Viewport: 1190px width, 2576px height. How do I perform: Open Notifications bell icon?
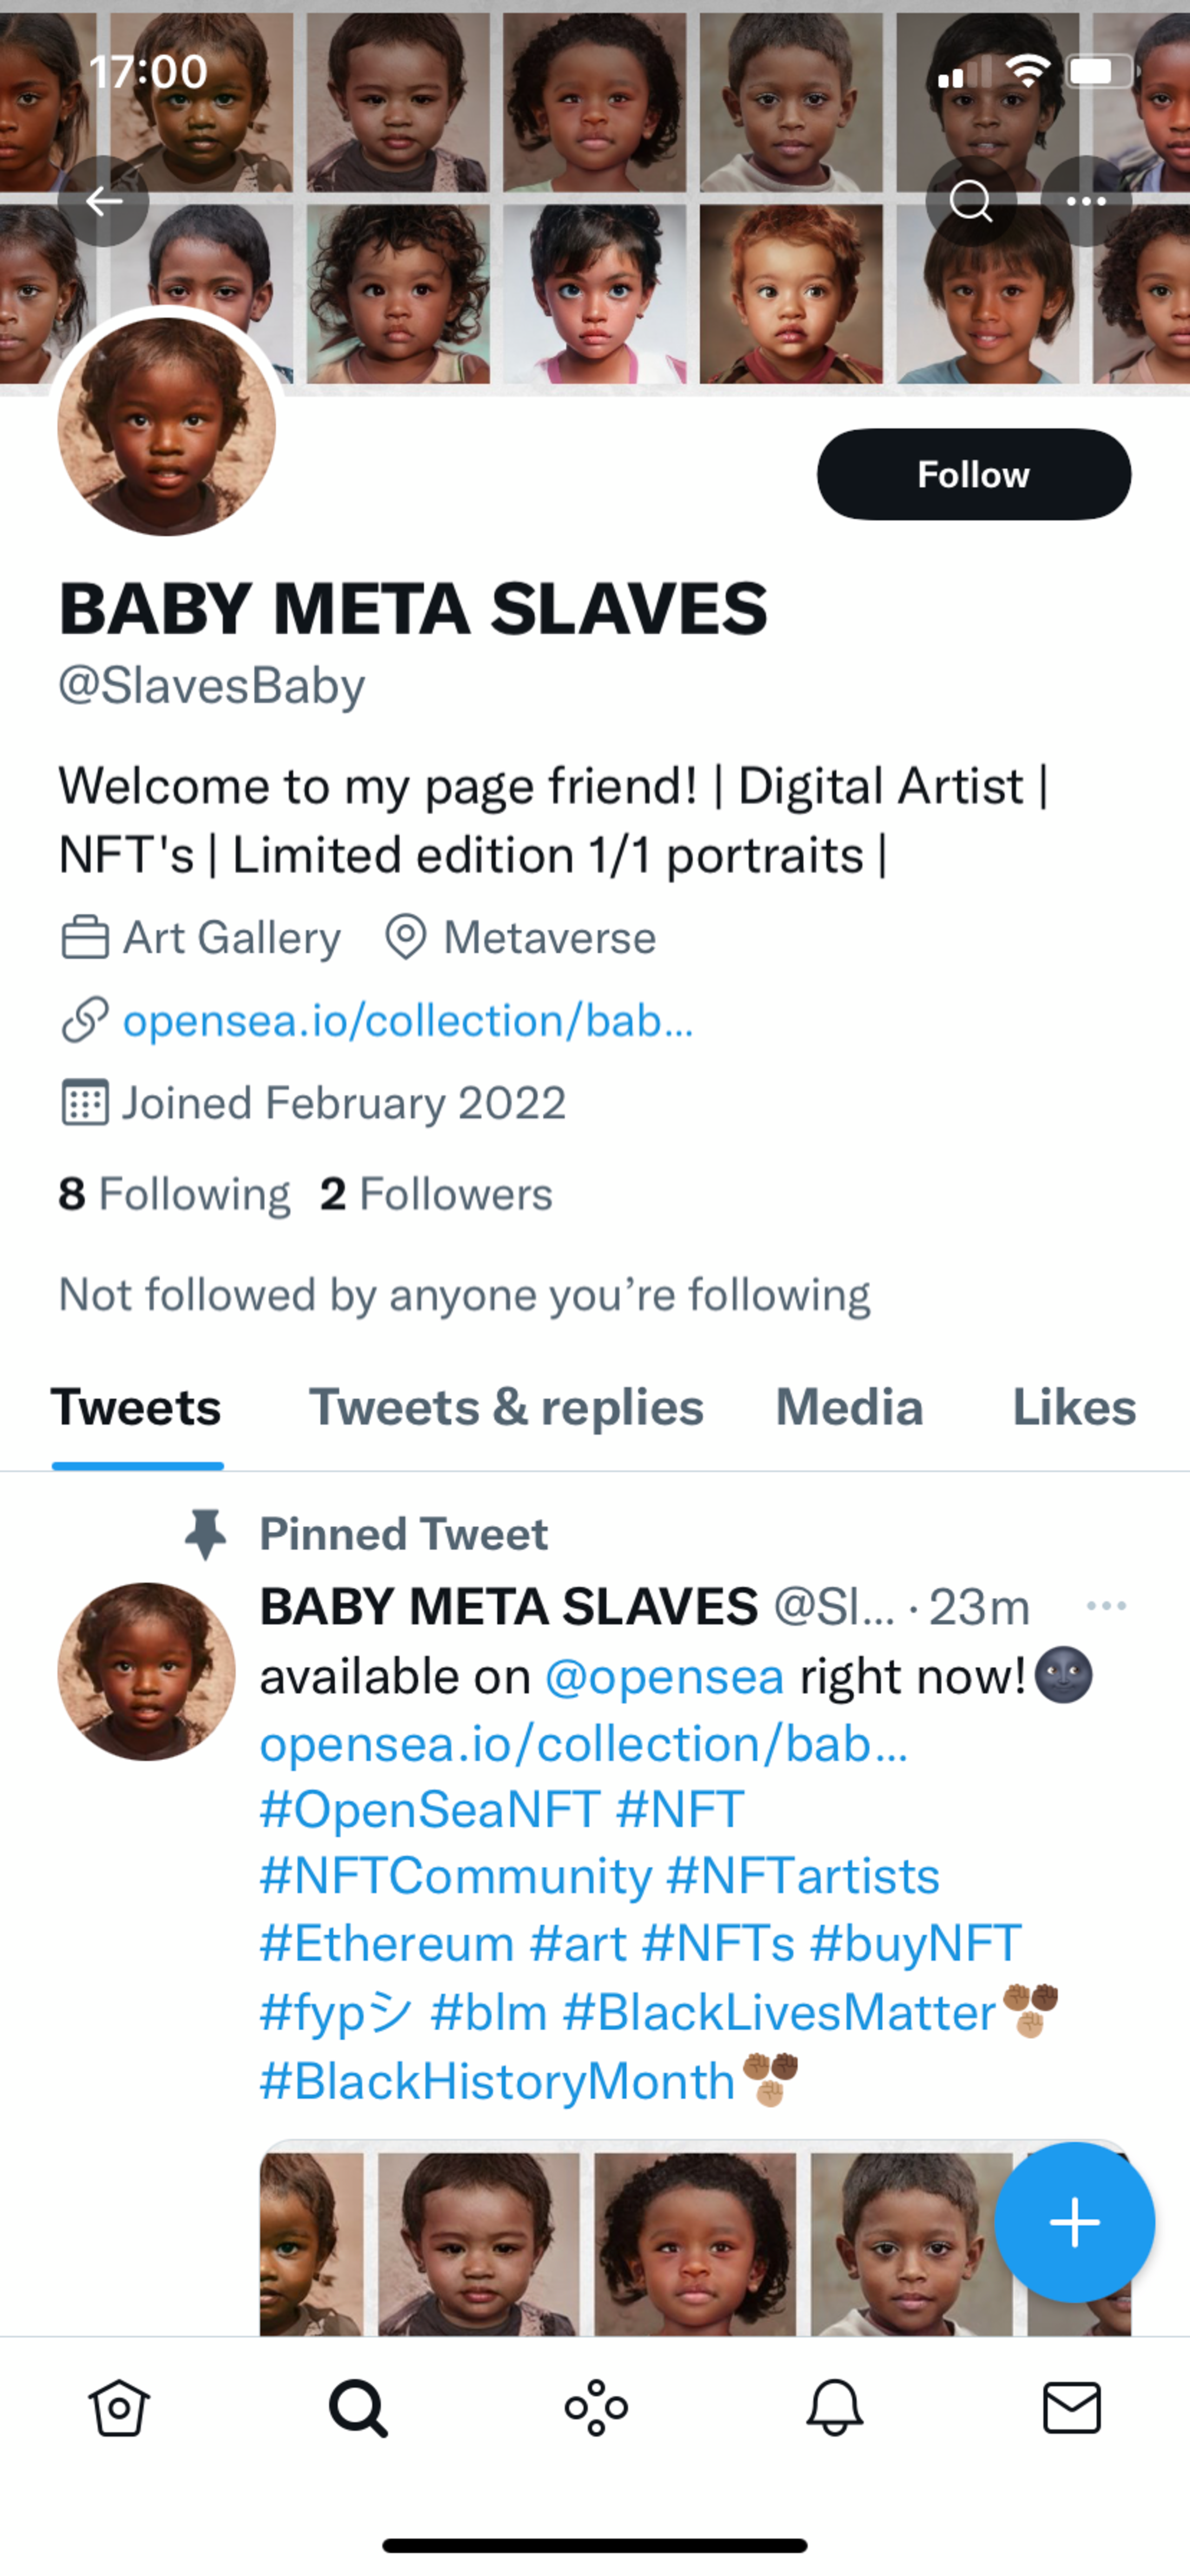coord(834,2407)
